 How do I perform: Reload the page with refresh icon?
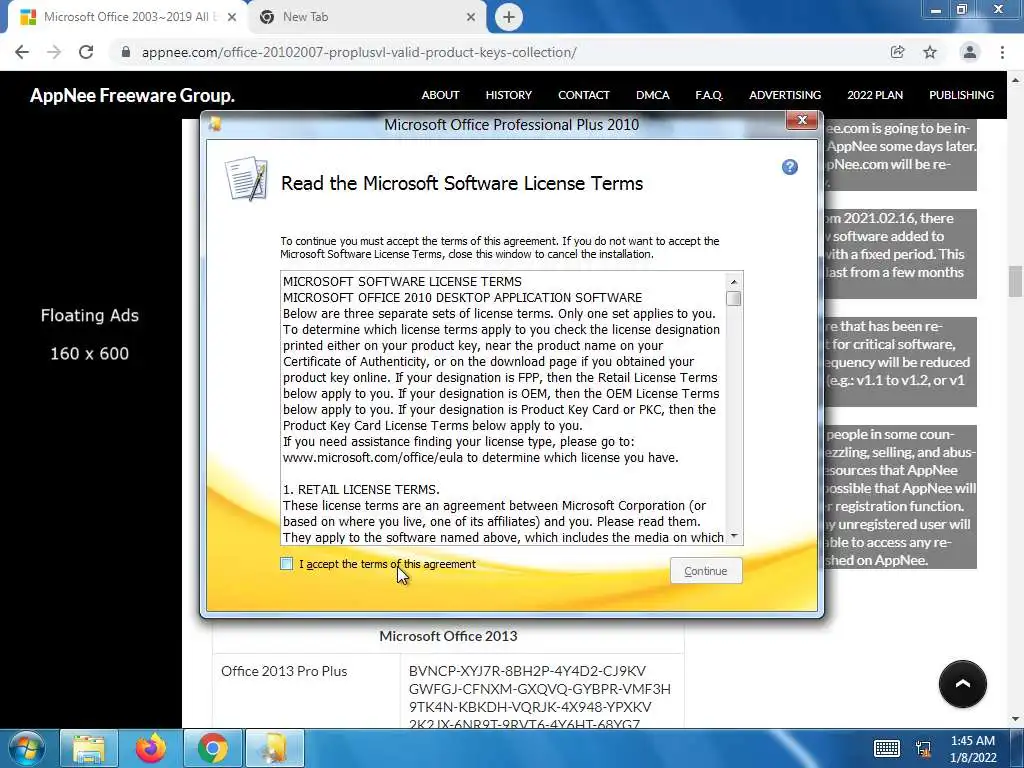pos(86,52)
